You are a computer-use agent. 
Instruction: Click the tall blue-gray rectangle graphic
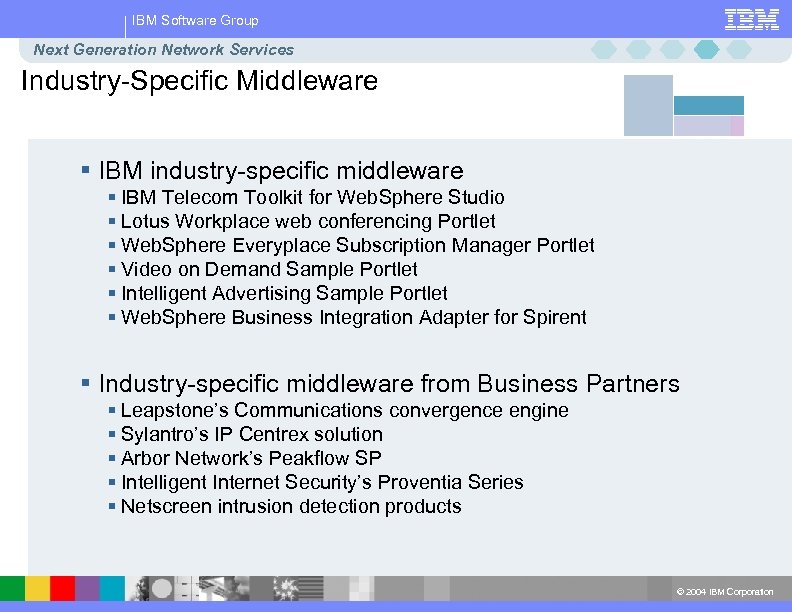coord(648,106)
